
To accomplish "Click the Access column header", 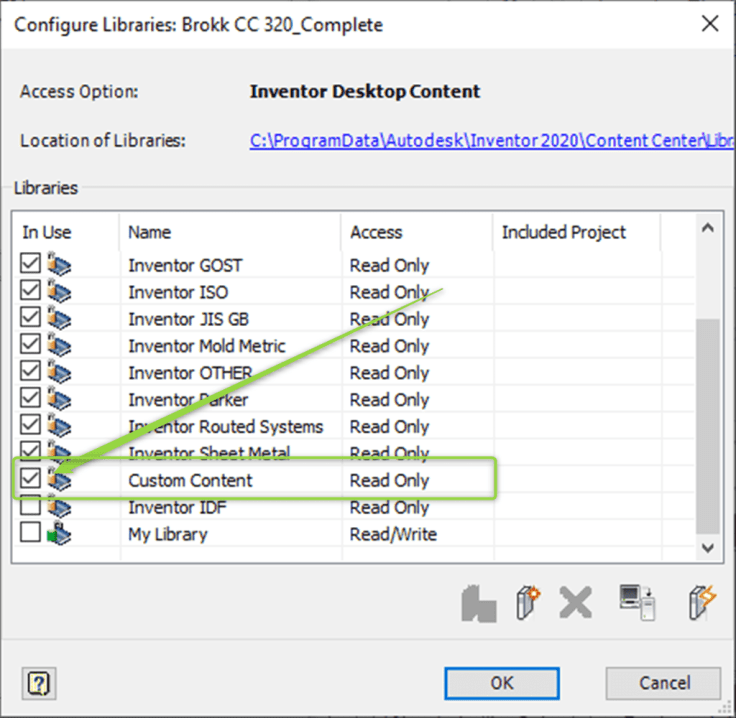I will click(x=417, y=232).
